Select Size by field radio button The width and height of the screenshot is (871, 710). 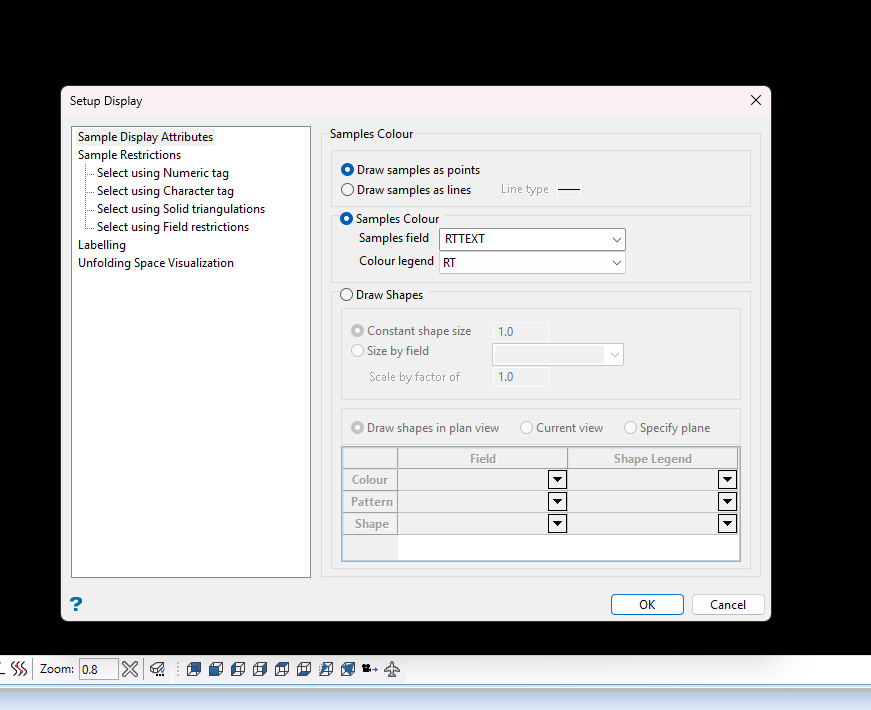point(357,351)
